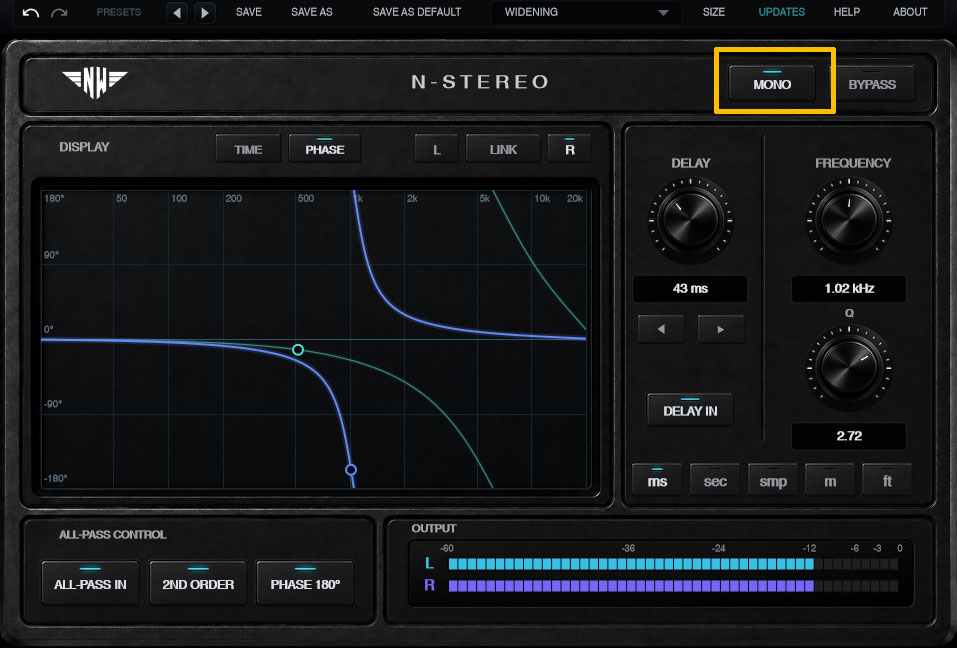Open the WIDENING preset dropdown
The image size is (957, 648).
(586, 12)
